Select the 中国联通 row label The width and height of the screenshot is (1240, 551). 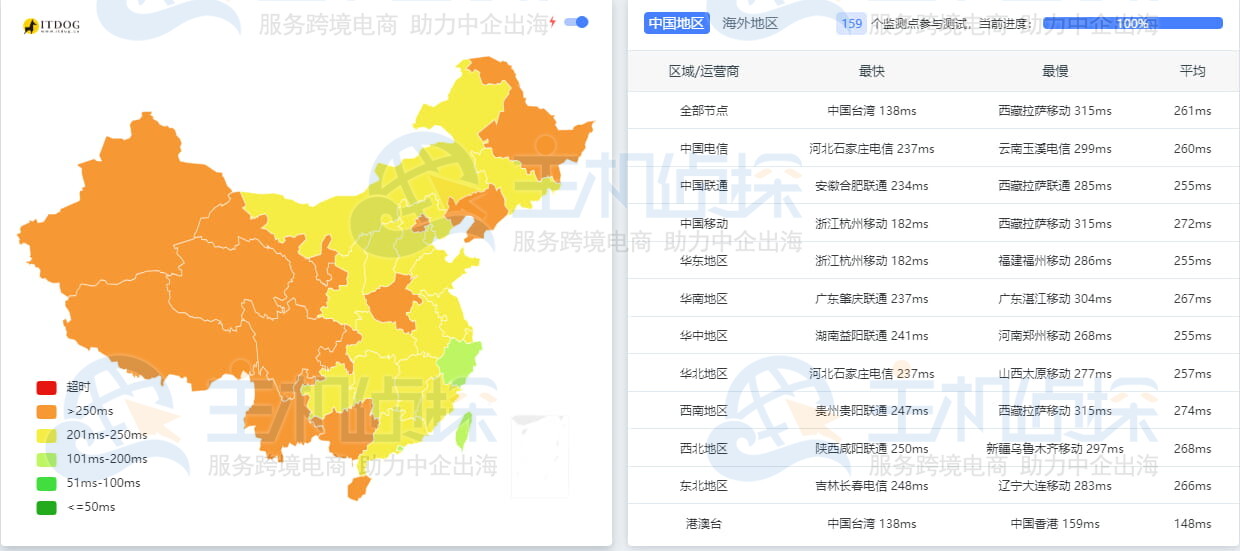coord(704,186)
